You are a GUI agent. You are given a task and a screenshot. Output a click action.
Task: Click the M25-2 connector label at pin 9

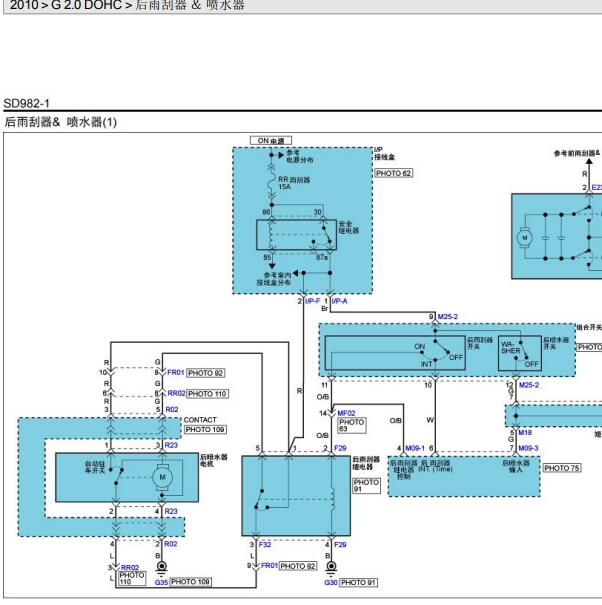click(x=447, y=317)
